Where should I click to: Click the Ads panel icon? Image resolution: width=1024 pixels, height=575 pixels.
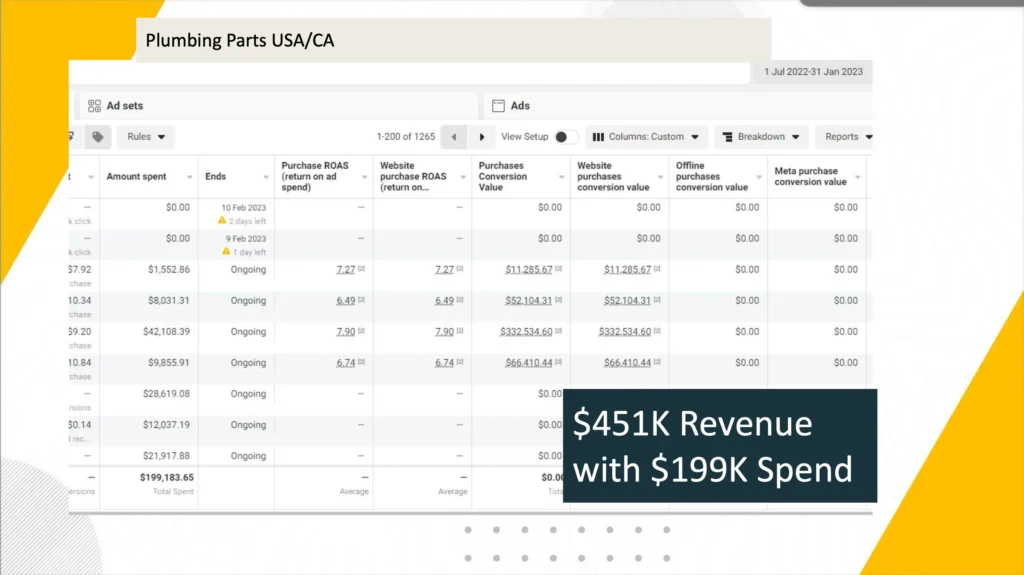point(498,106)
